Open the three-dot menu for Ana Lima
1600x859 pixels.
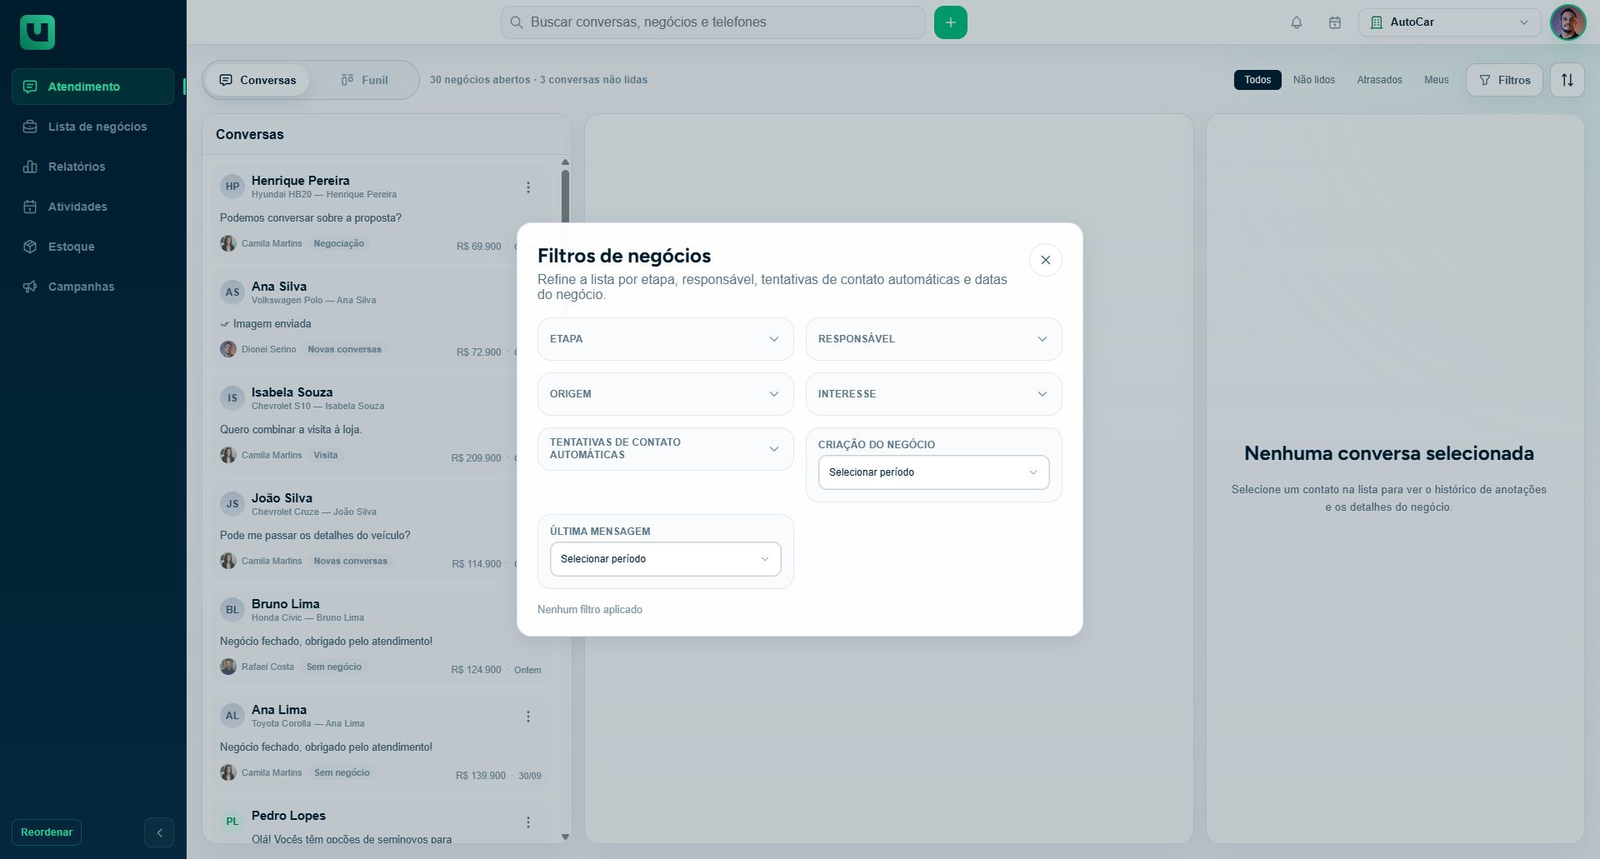[x=528, y=716]
